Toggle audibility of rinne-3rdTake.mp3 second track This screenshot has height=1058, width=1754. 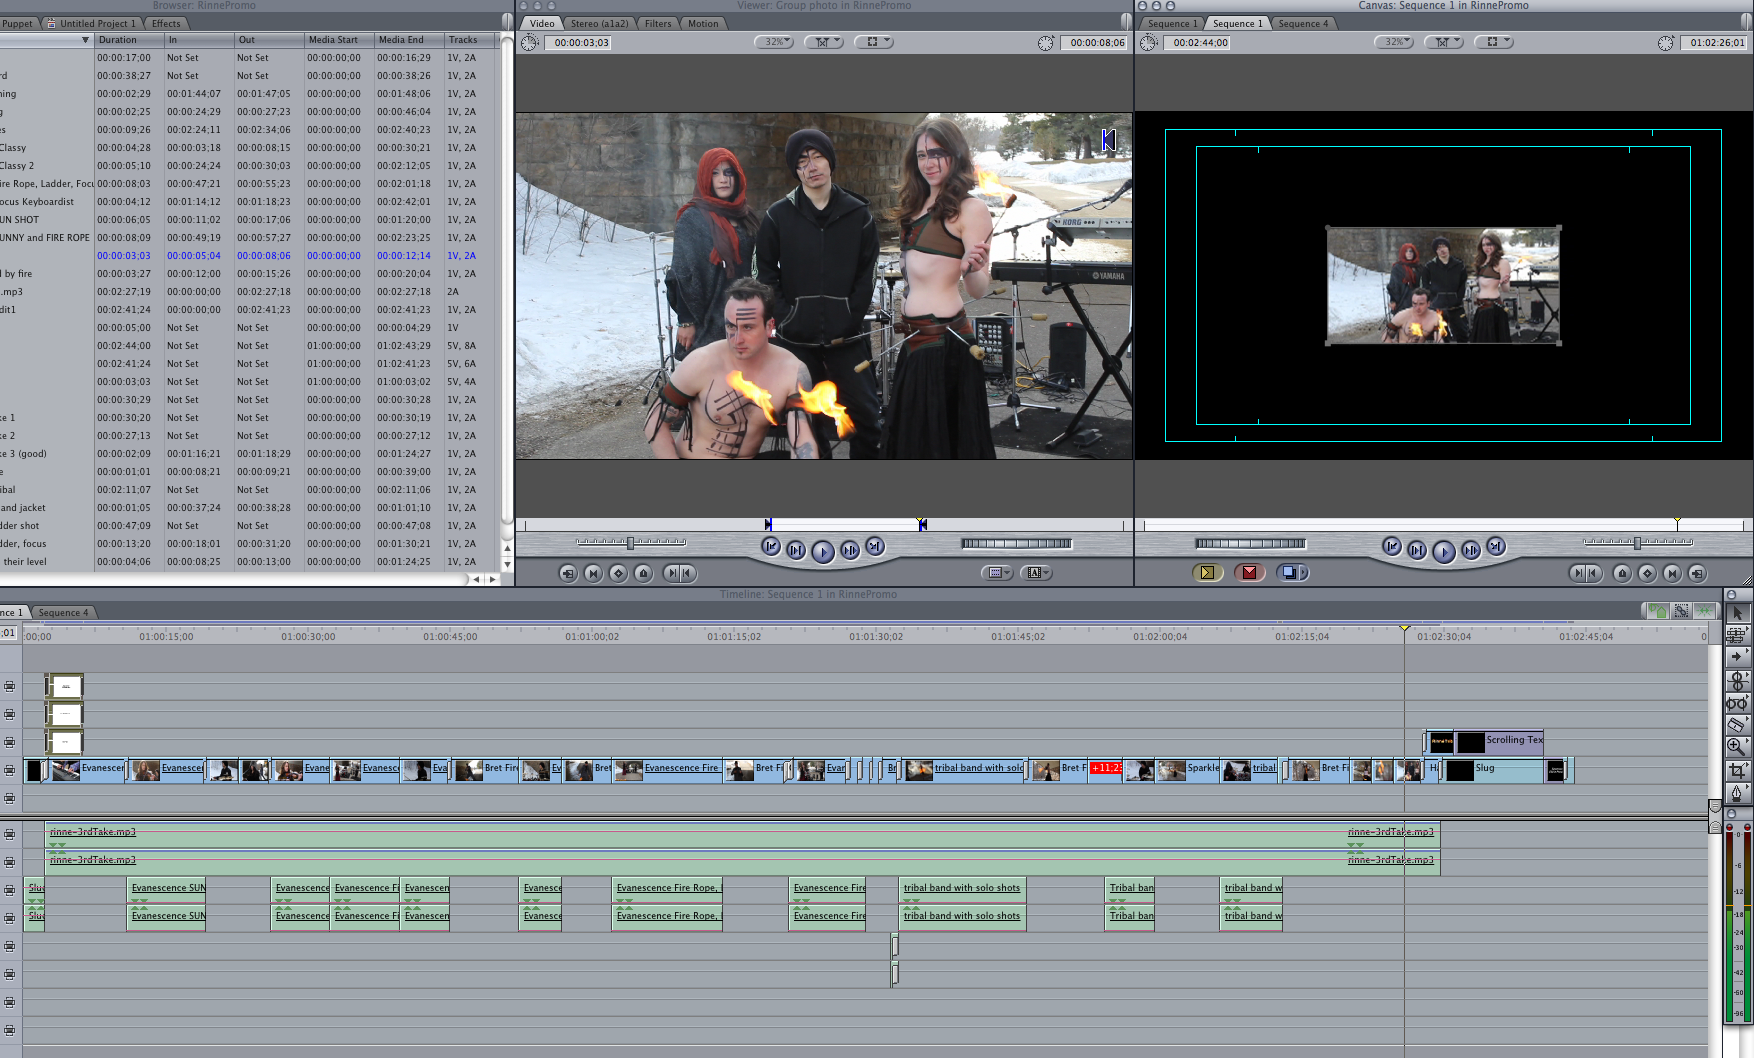point(10,862)
